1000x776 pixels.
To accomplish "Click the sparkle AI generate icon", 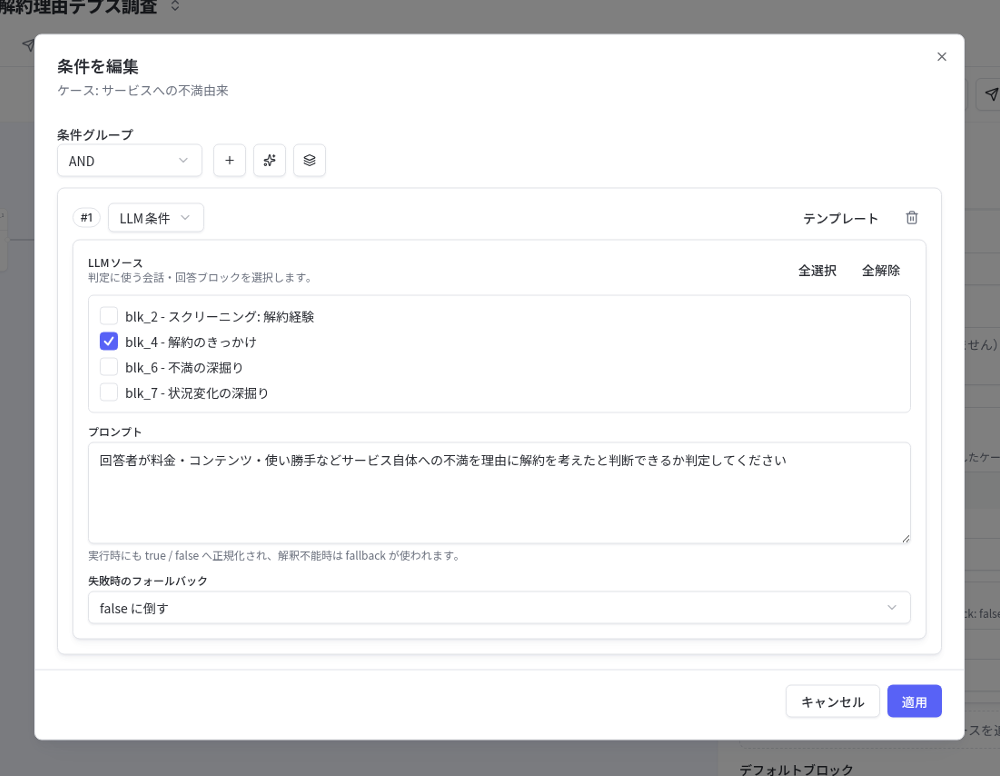I will pyautogui.click(x=269, y=160).
